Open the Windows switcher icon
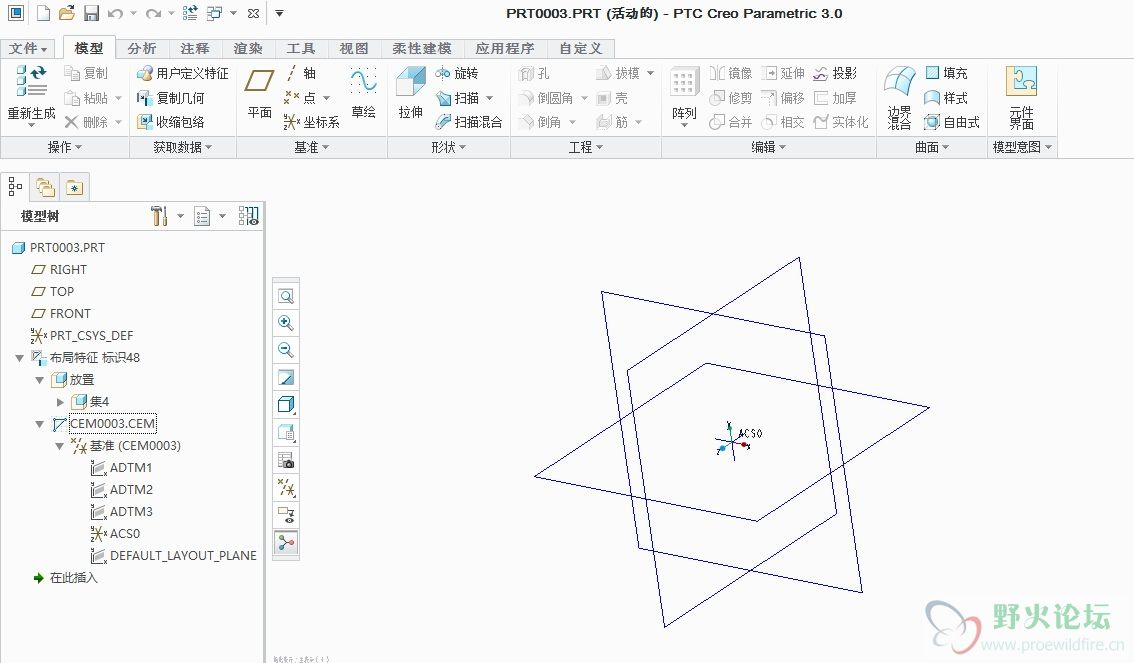Image resolution: width=1134 pixels, height=663 pixels. [x=215, y=13]
